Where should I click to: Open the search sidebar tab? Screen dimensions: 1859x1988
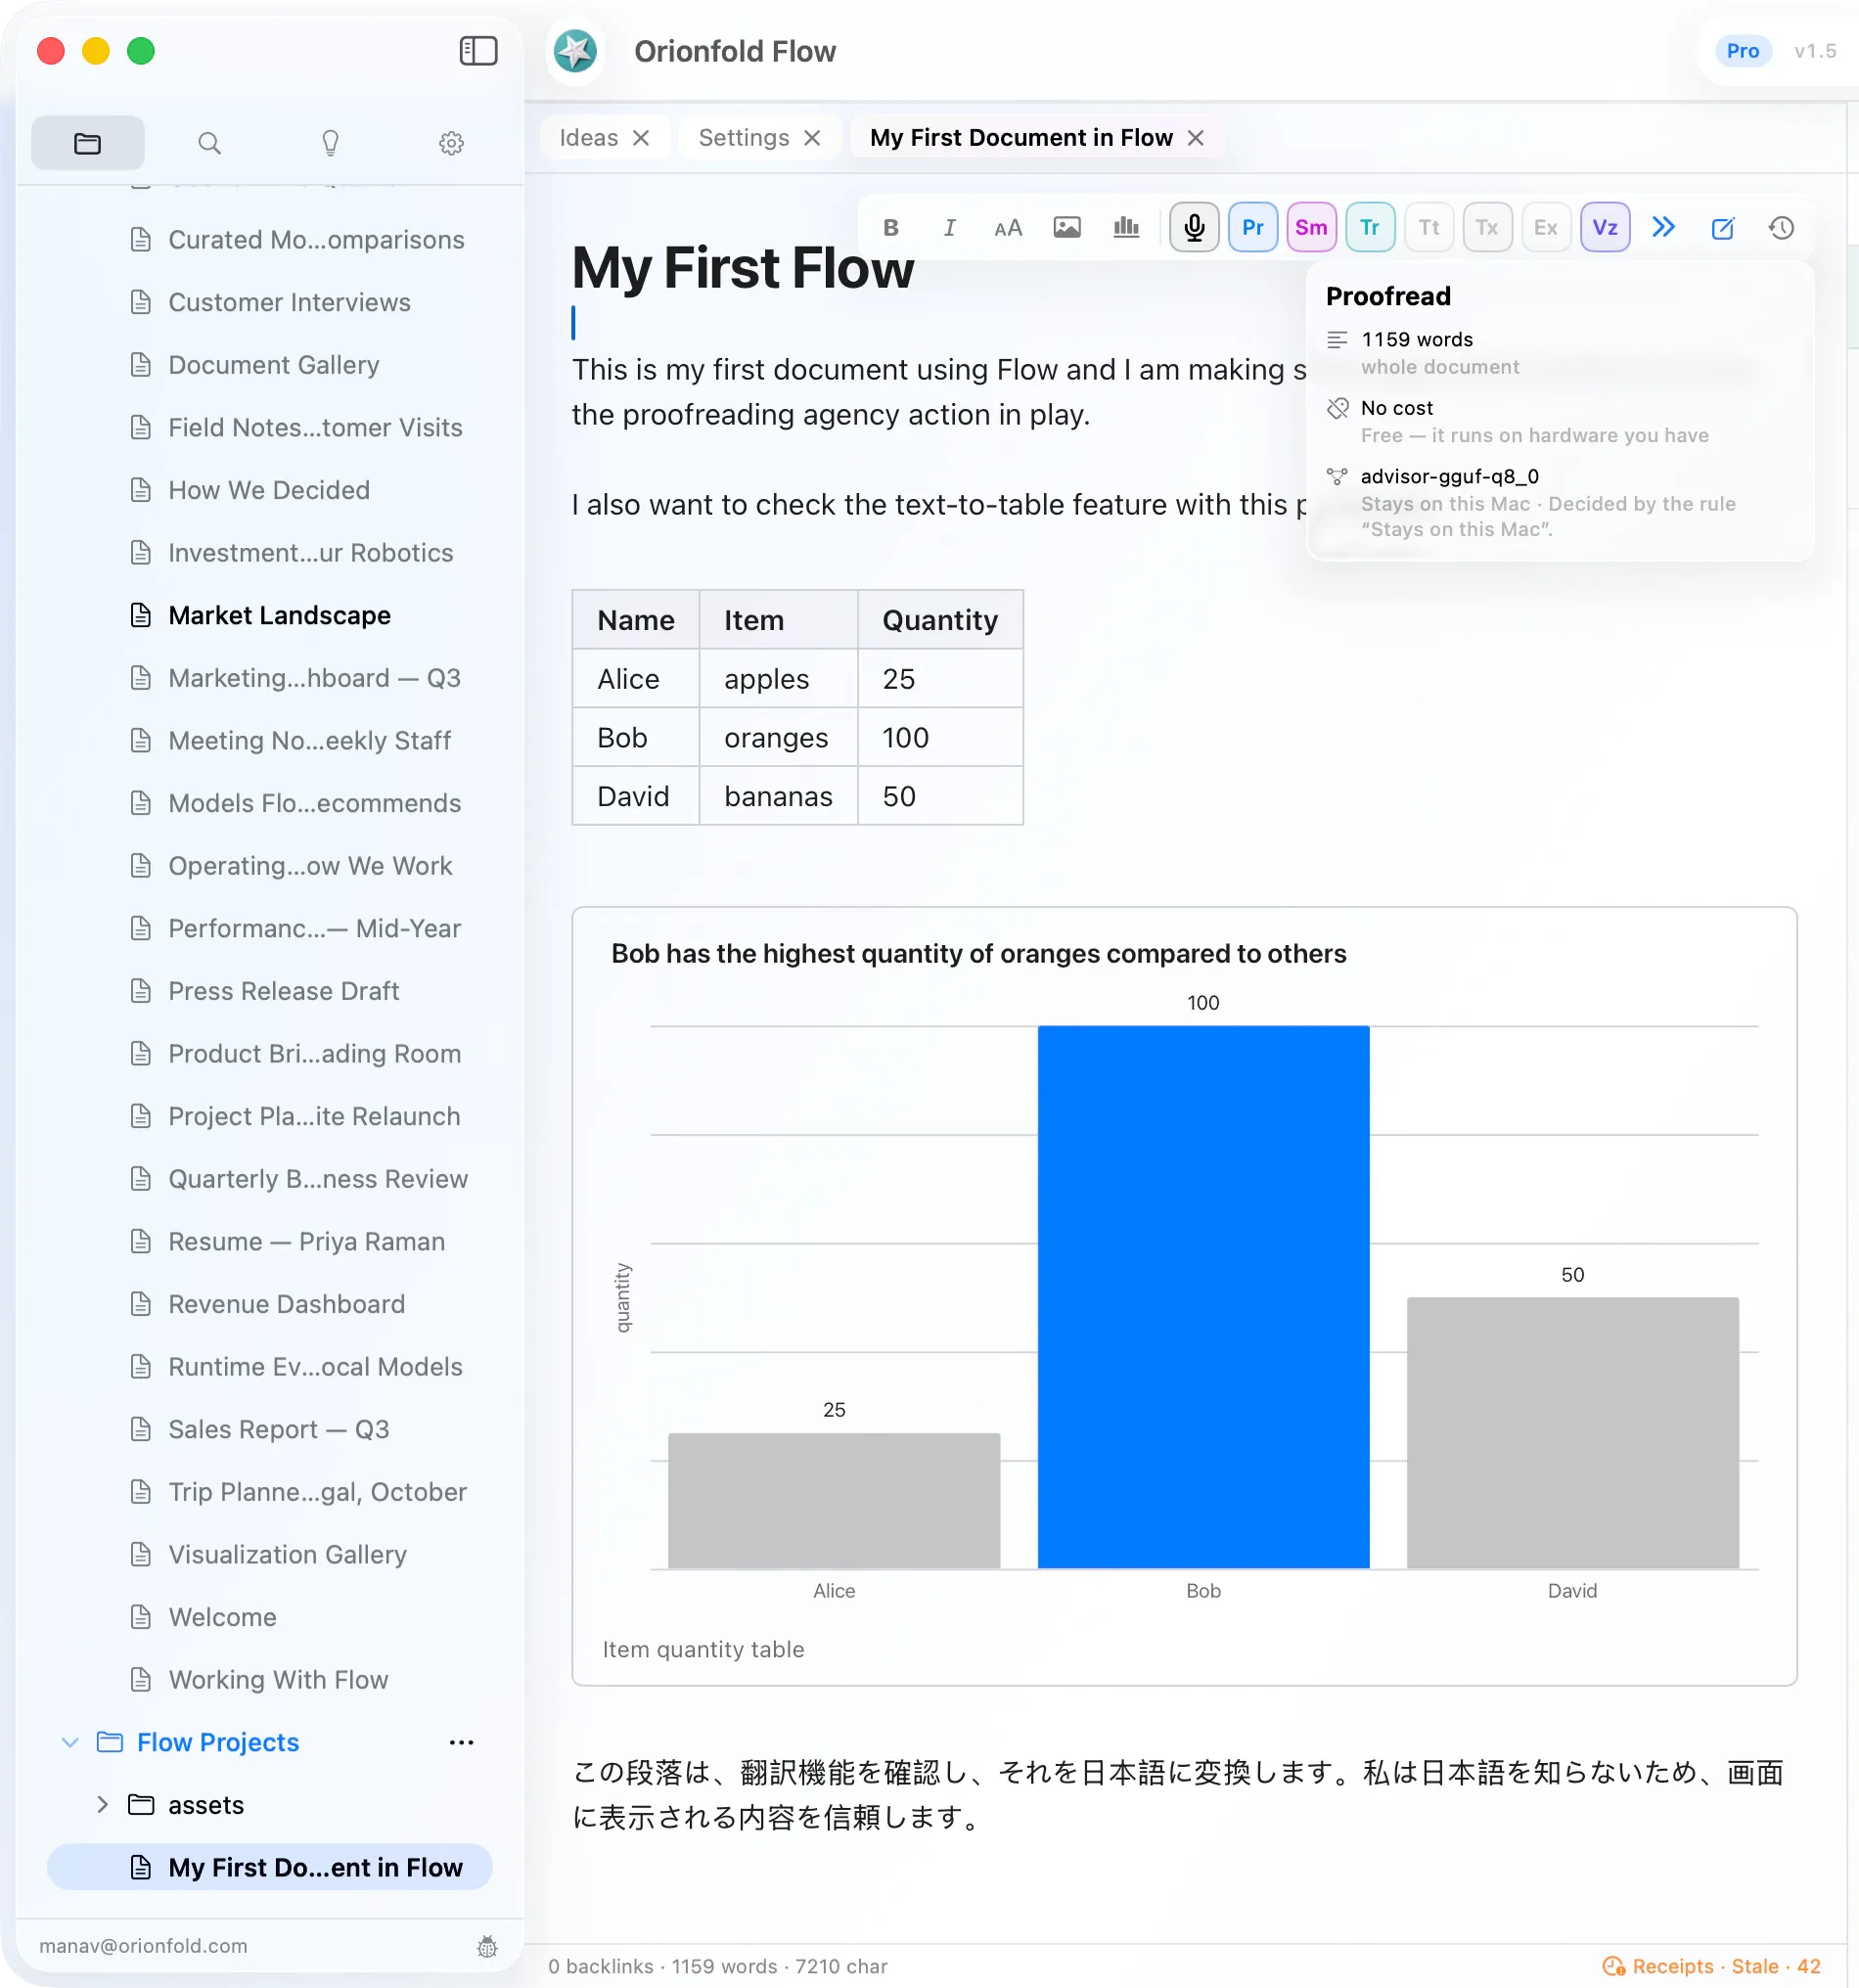(209, 143)
